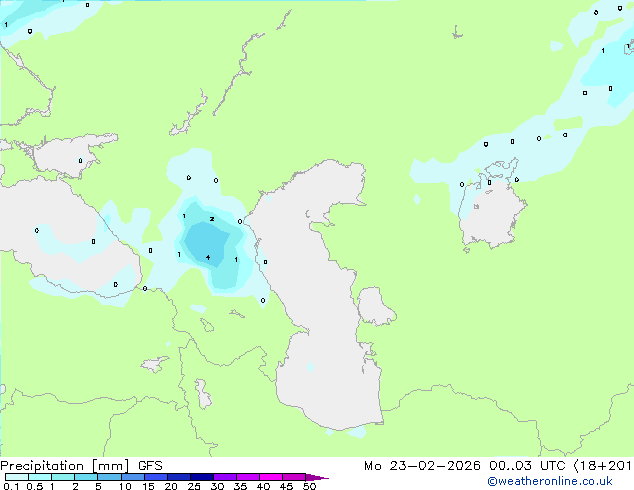The width and height of the screenshot is (634, 490).
Task: Click the 'GFS' model label
Action: pos(150,466)
